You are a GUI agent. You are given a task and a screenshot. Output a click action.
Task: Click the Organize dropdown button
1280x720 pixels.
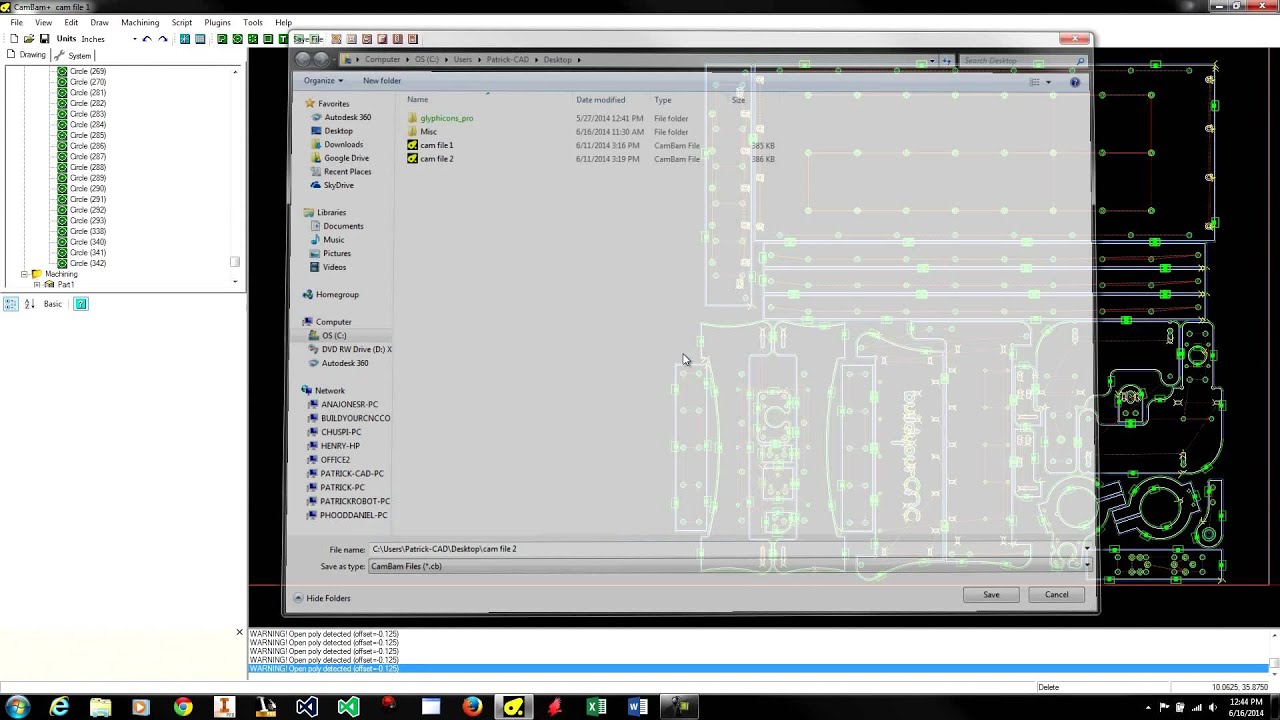click(323, 81)
